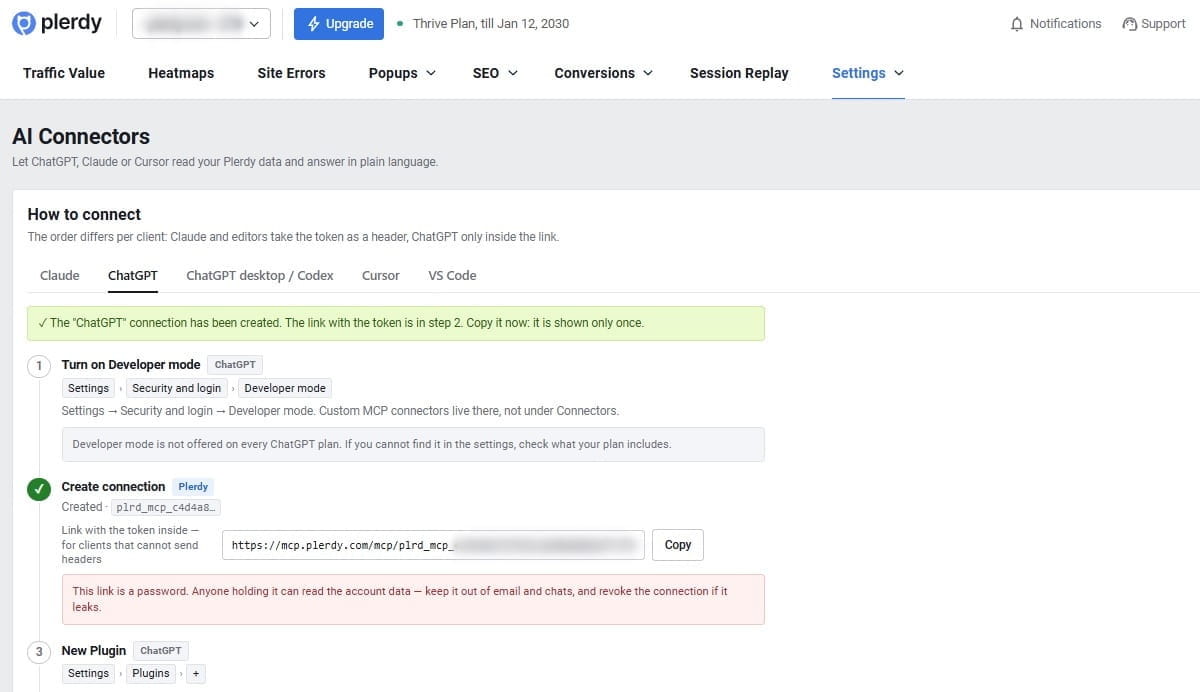
Task: Click the Plugins breadcrumb chip
Action: pos(151,673)
